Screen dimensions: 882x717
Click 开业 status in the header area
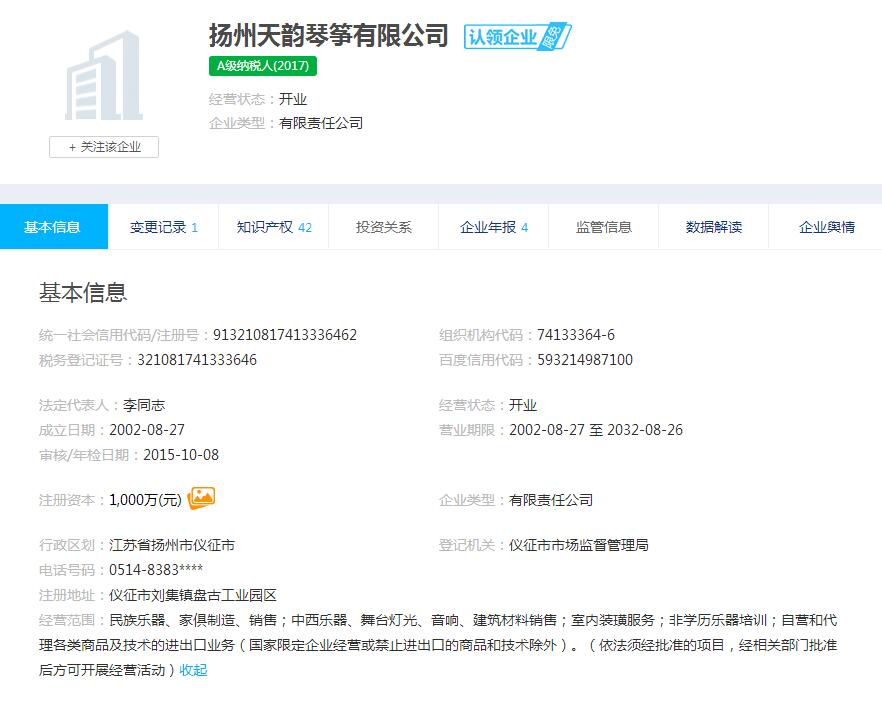293,100
